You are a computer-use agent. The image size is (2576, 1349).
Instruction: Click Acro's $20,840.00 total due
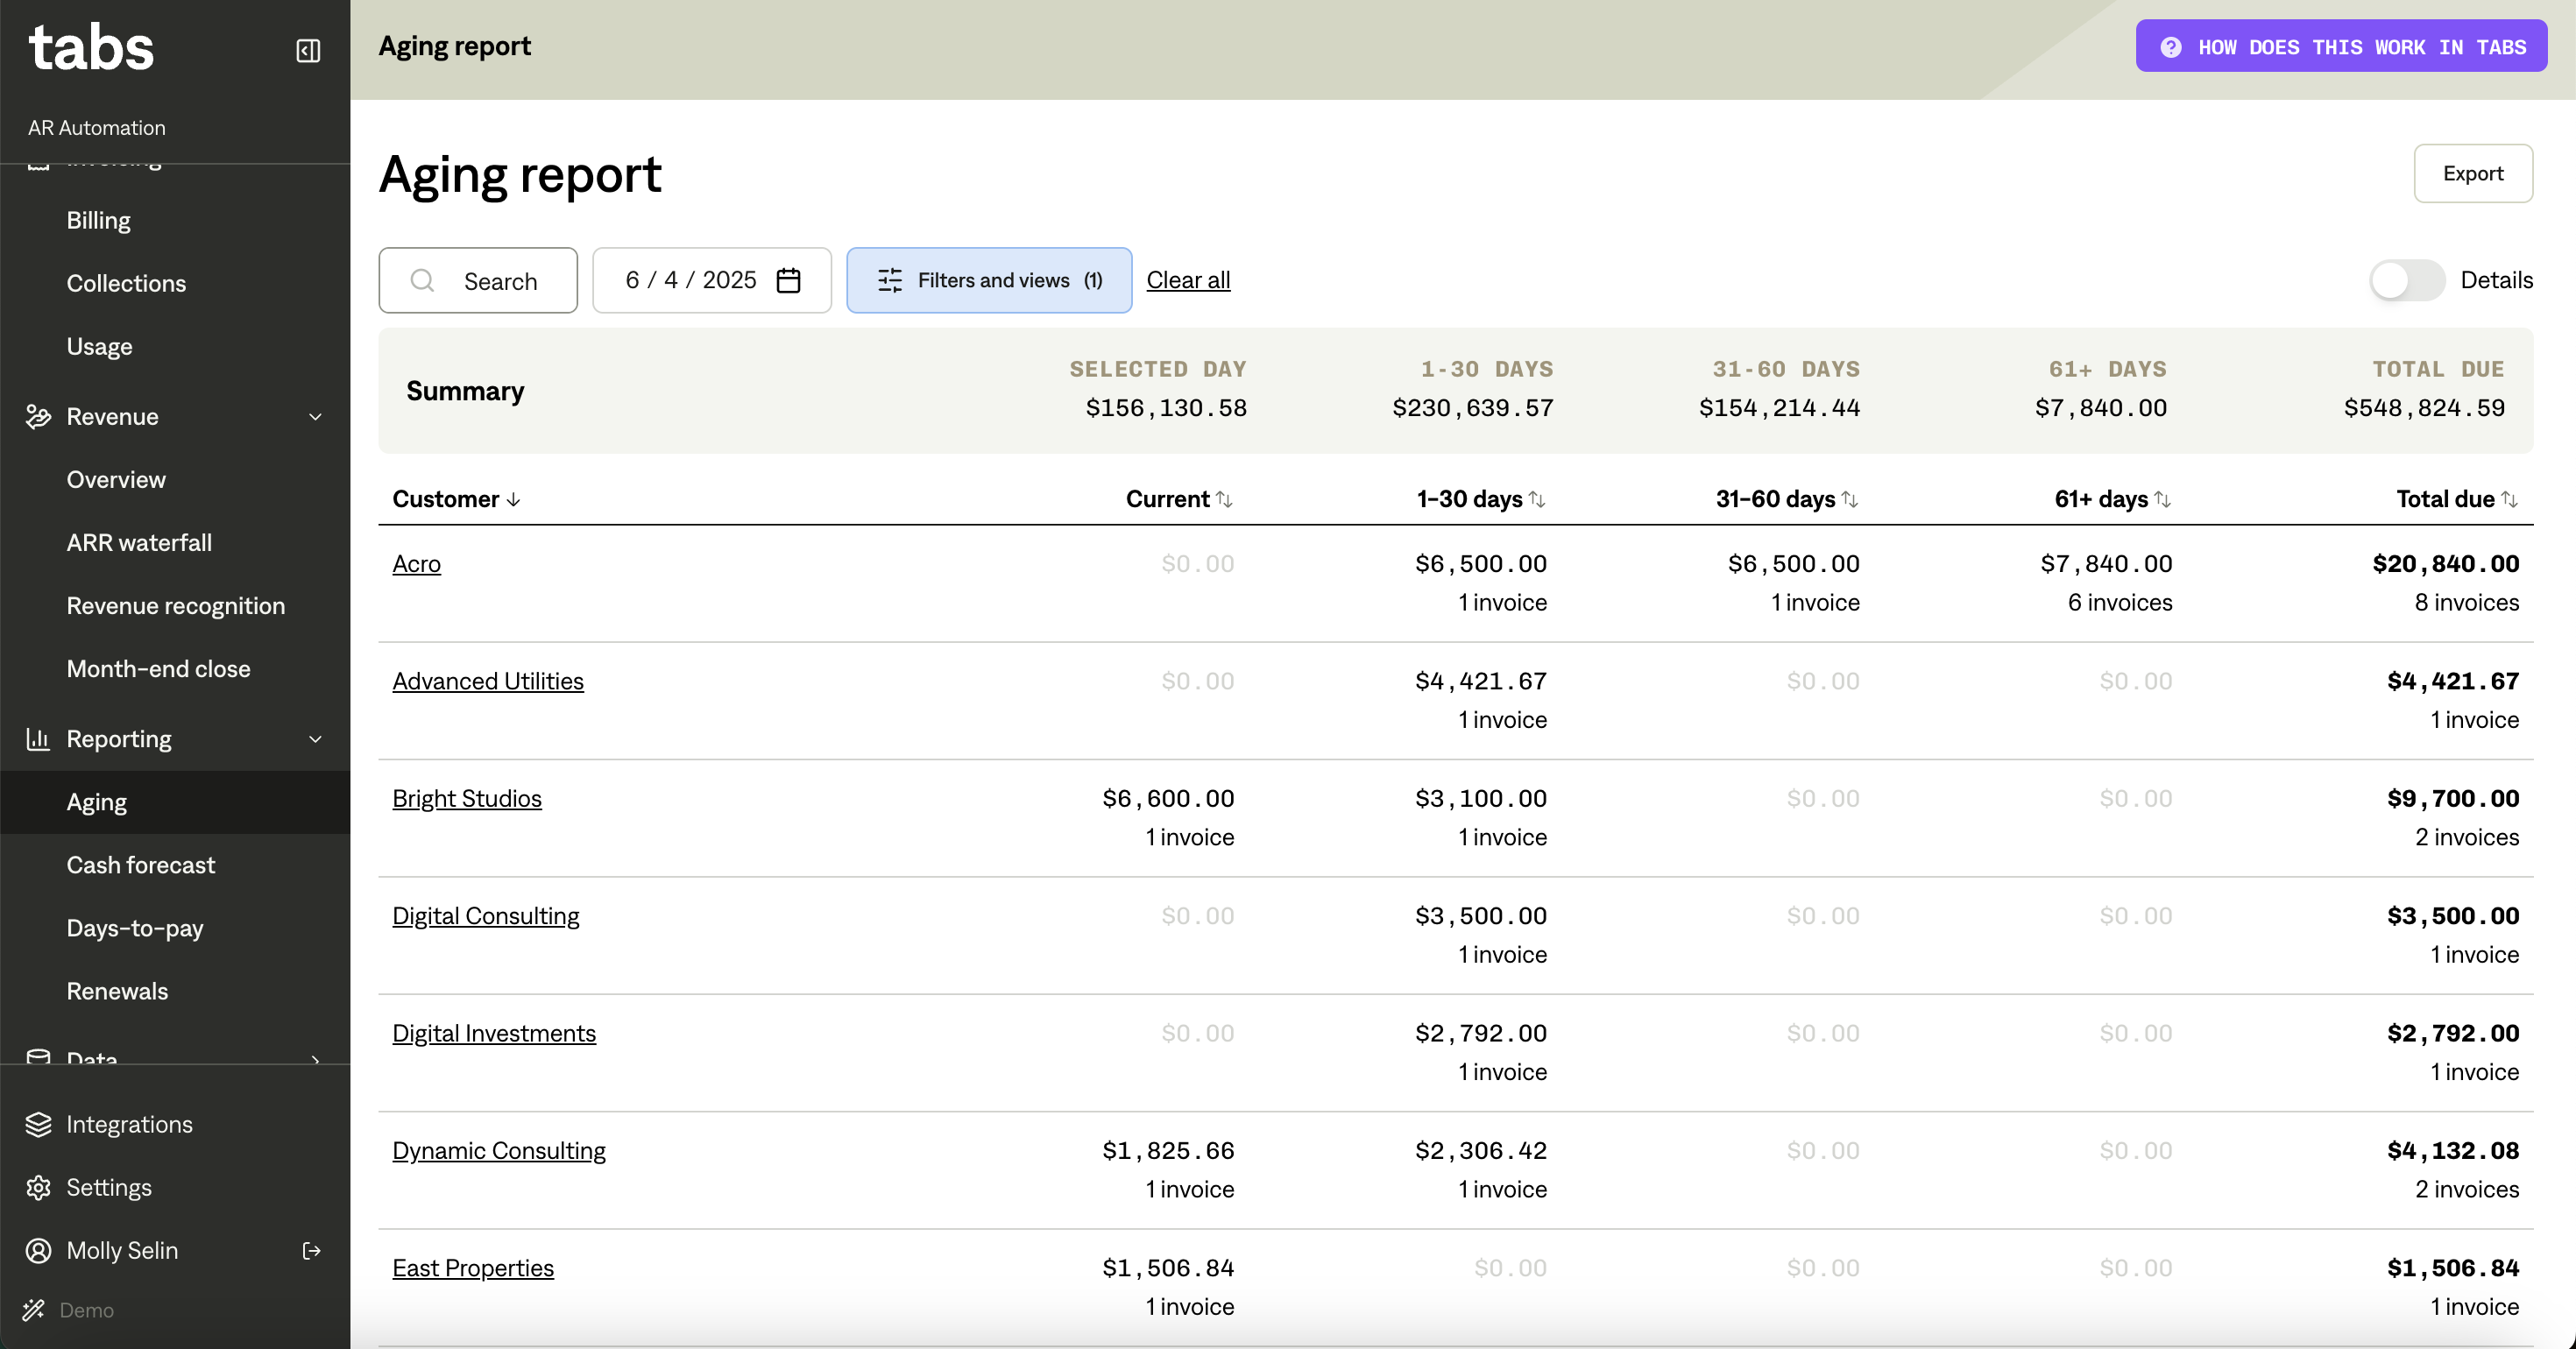tap(2446, 563)
